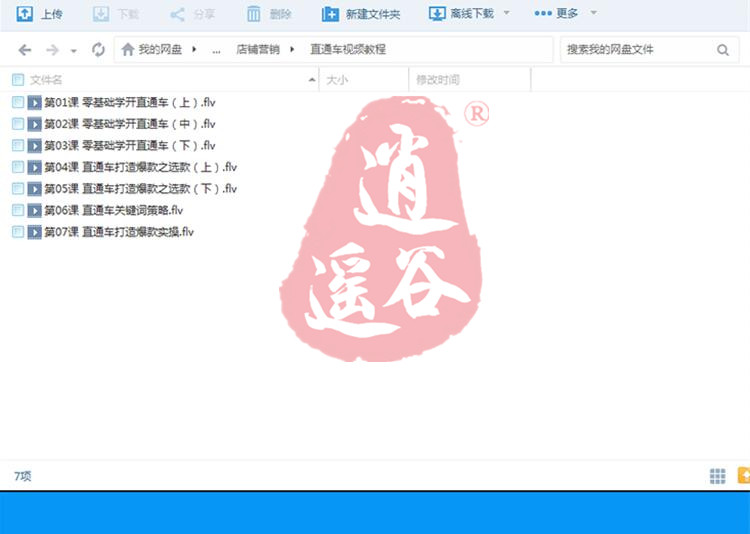Select file 第07课 直通车打造爆款实操.flv

tap(119, 232)
